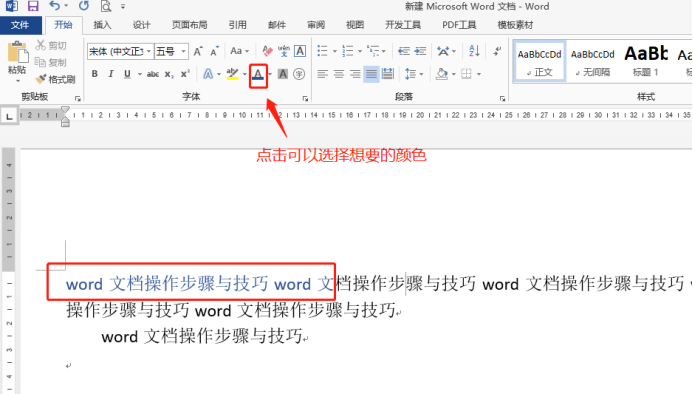Clear all formatting with the eraser icon
This screenshot has height=394, width=693.
267,51
